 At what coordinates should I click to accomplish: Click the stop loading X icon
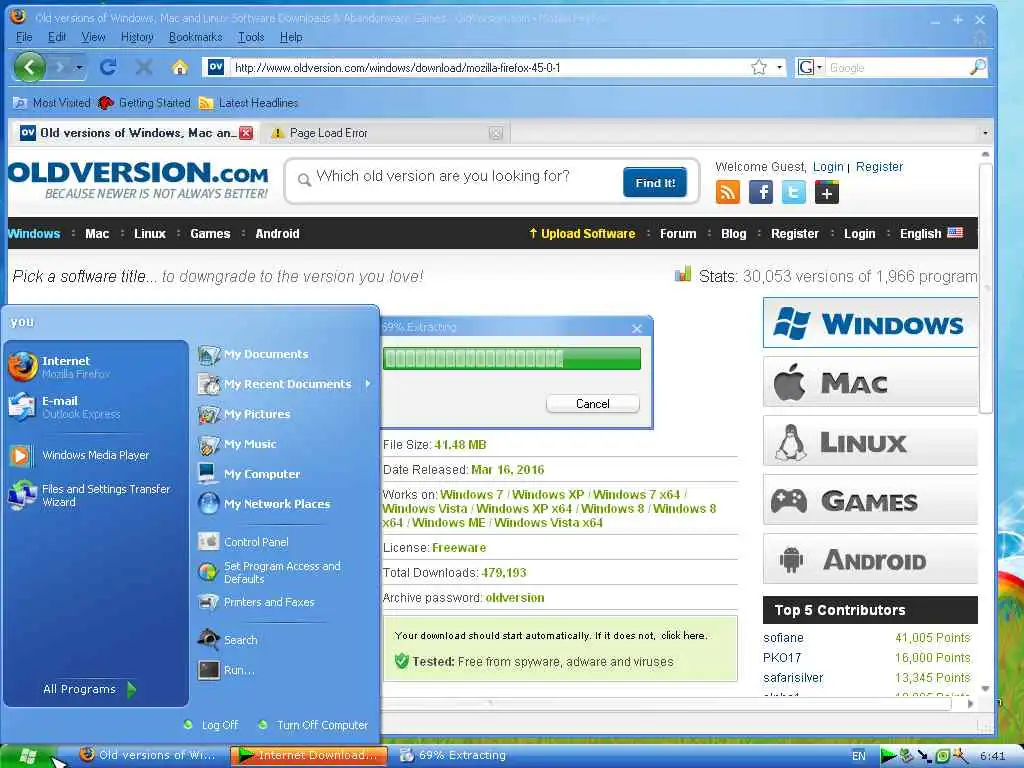pyautogui.click(x=144, y=67)
